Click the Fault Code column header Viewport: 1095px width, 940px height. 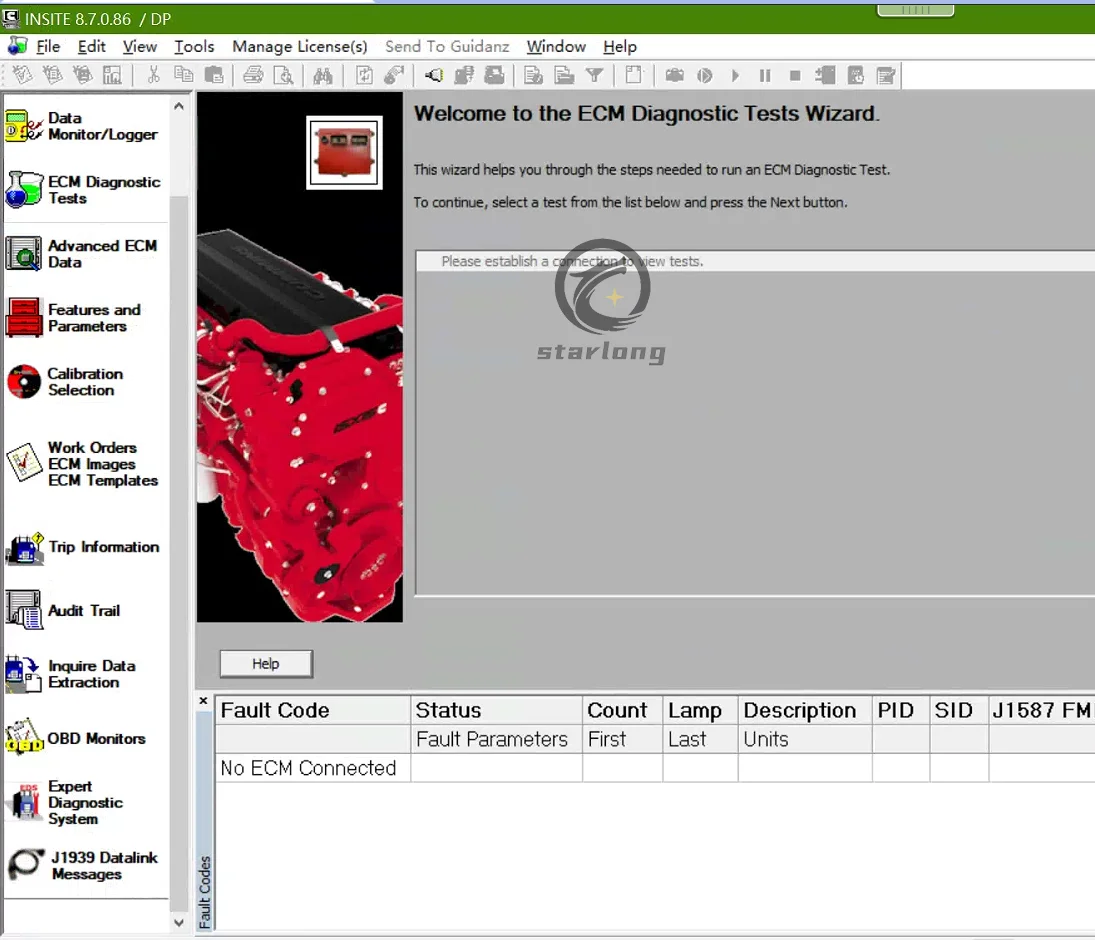point(312,711)
